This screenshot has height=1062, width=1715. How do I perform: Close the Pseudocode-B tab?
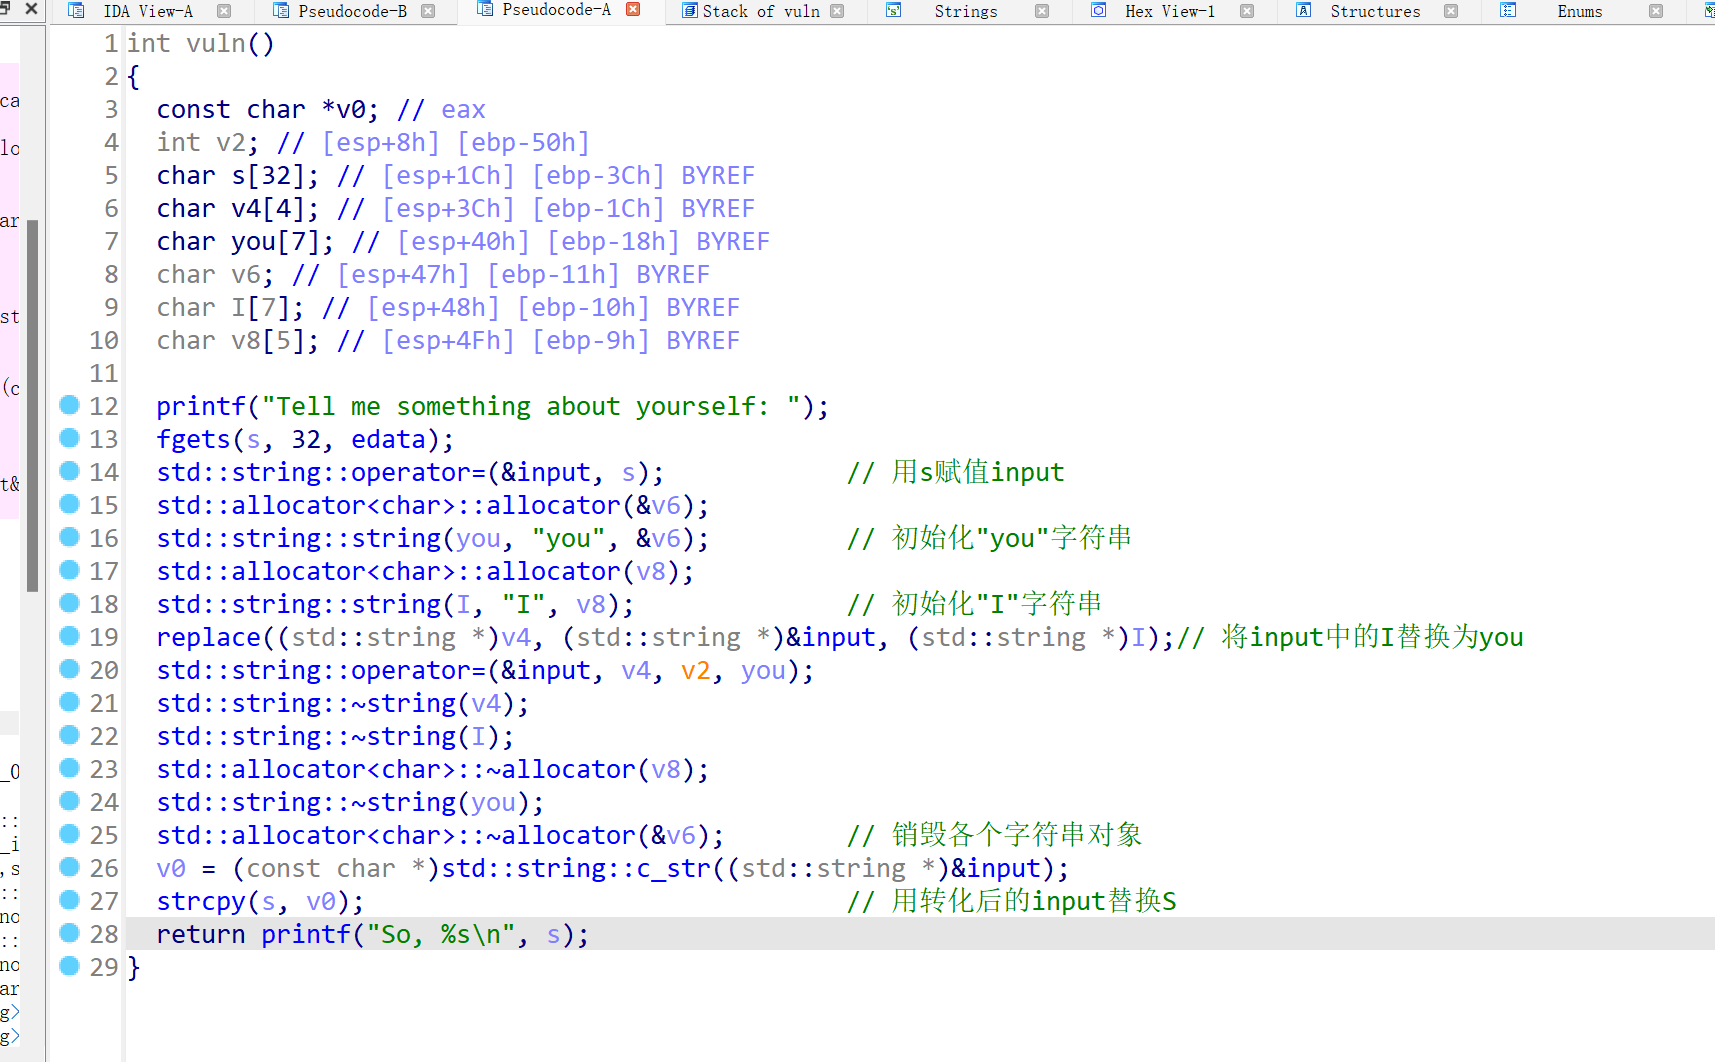[x=428, y=11]
